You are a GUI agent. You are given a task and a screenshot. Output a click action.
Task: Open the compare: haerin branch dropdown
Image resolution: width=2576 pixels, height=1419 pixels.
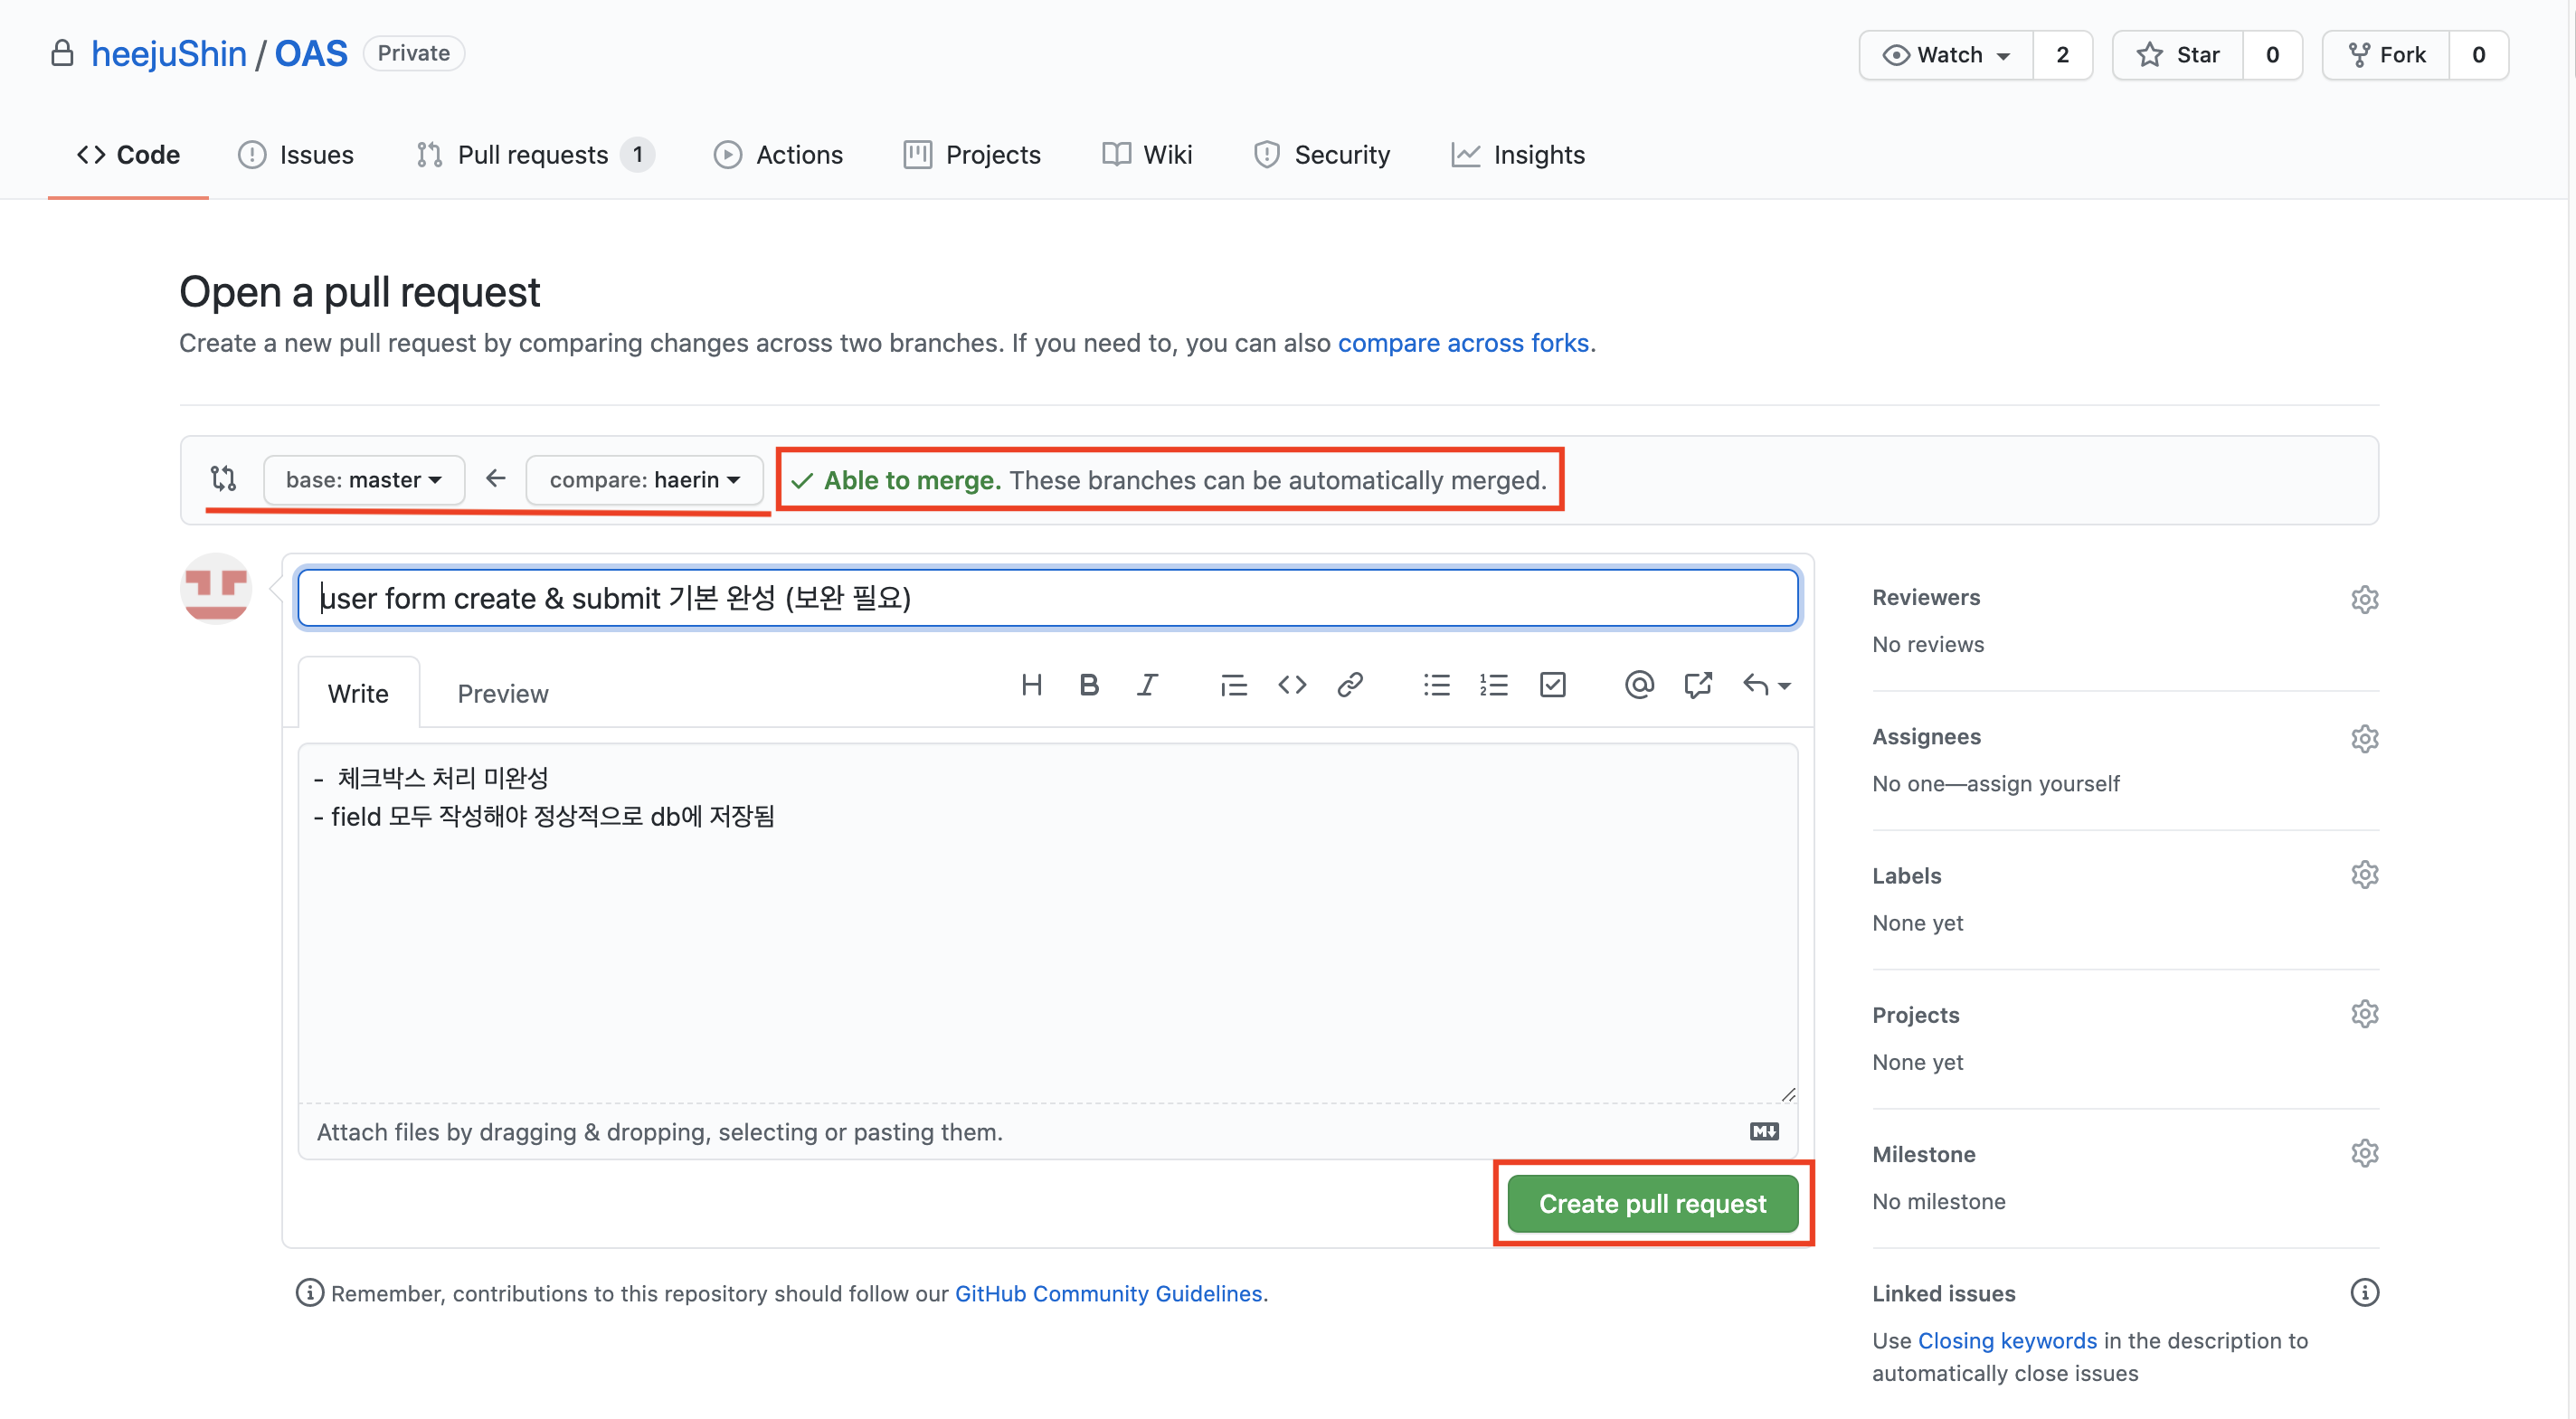(645, 480)
